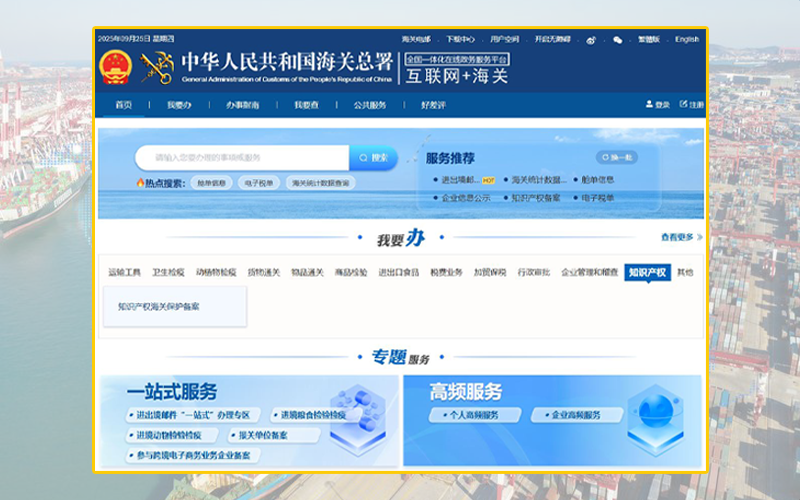This screenshot has height=500, width=800.
Task: Open 报关单位备案 one-stop service link
Action: [274, 435]
